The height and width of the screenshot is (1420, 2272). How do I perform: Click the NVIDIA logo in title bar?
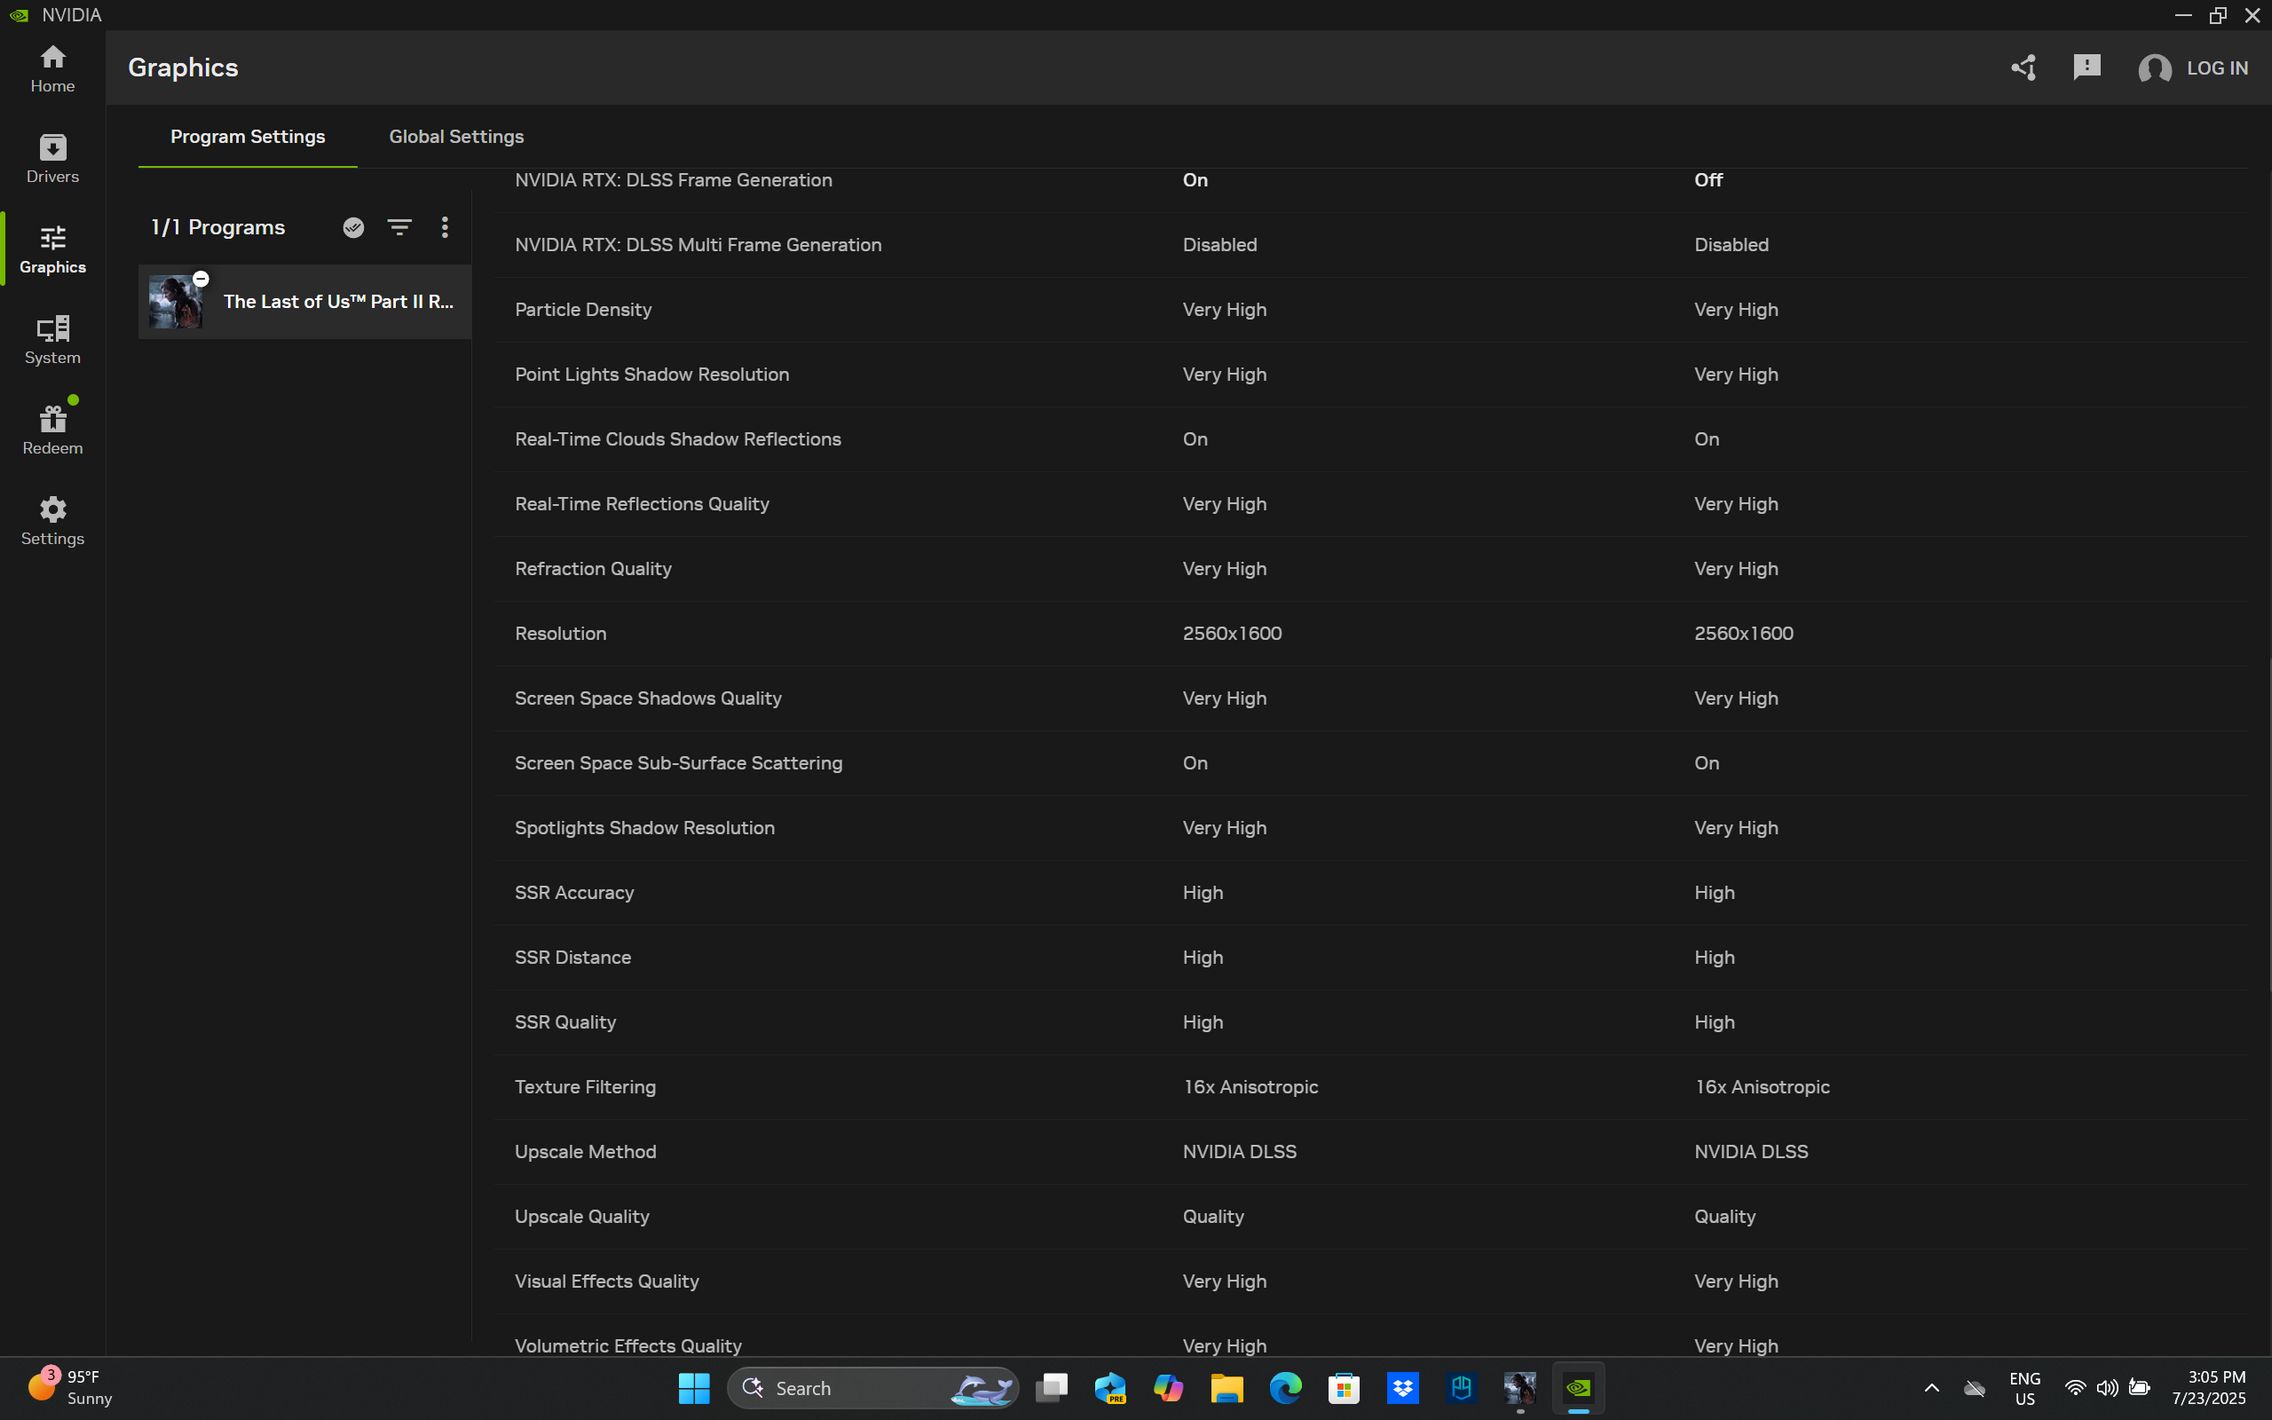click(19, 15)
